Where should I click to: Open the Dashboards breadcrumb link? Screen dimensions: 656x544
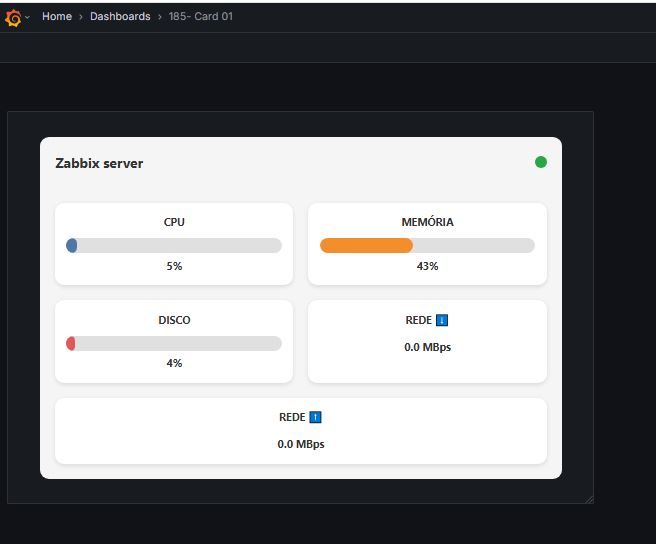[120, 16]
